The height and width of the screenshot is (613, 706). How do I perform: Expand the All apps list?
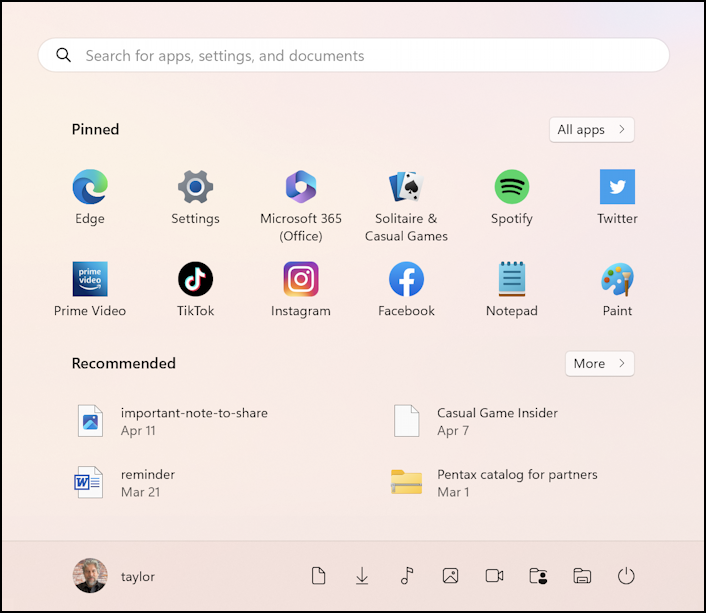pyautogui.click(x=592, y=130)
